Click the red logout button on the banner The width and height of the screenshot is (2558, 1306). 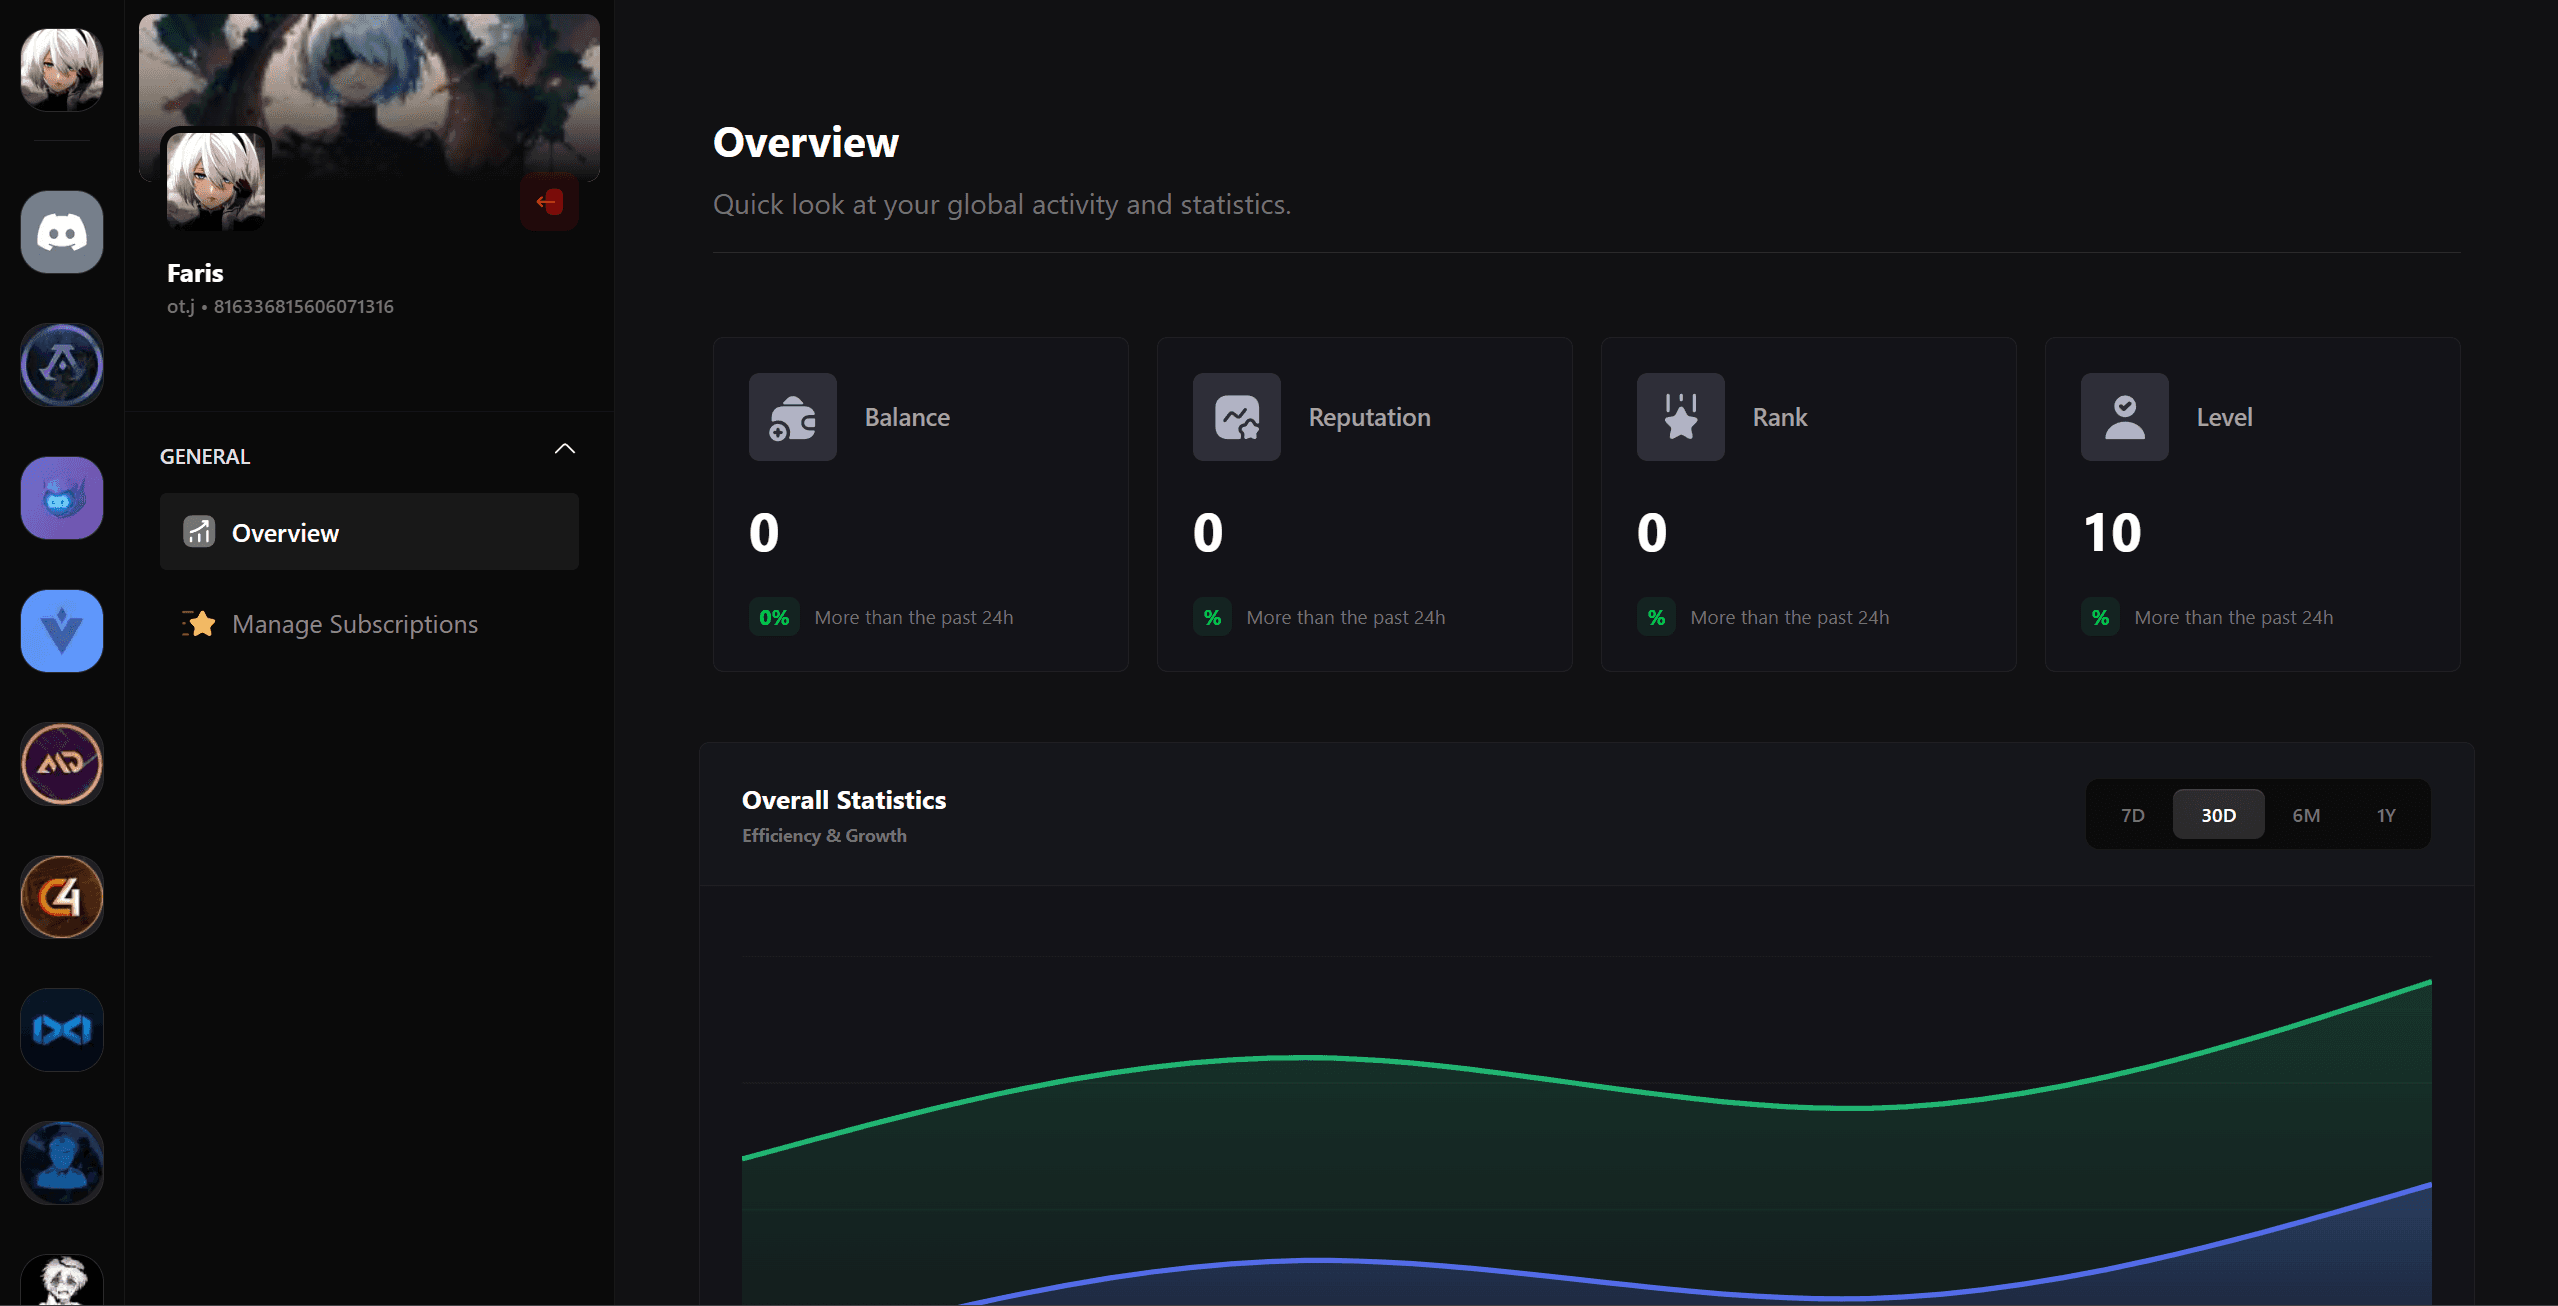point(549,201)
